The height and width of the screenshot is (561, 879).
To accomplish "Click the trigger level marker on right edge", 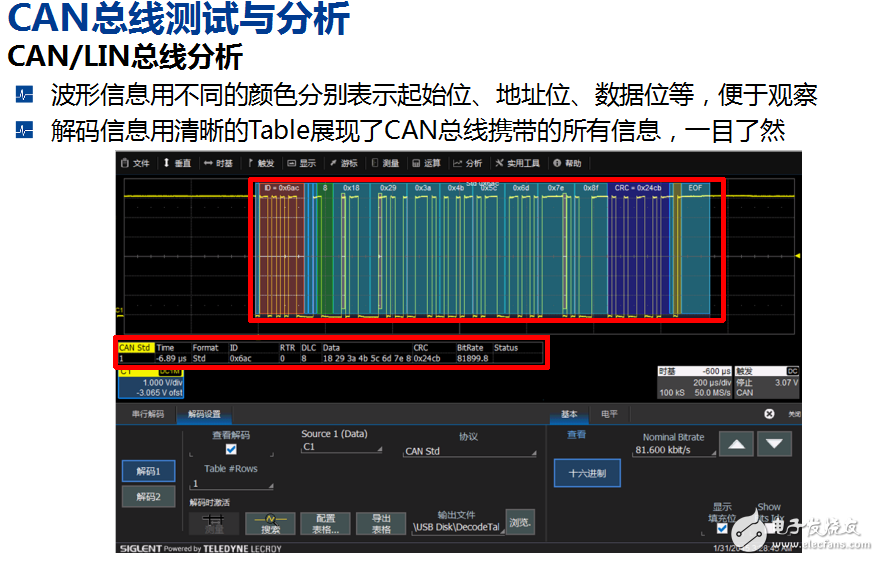I will coord(797,256).
